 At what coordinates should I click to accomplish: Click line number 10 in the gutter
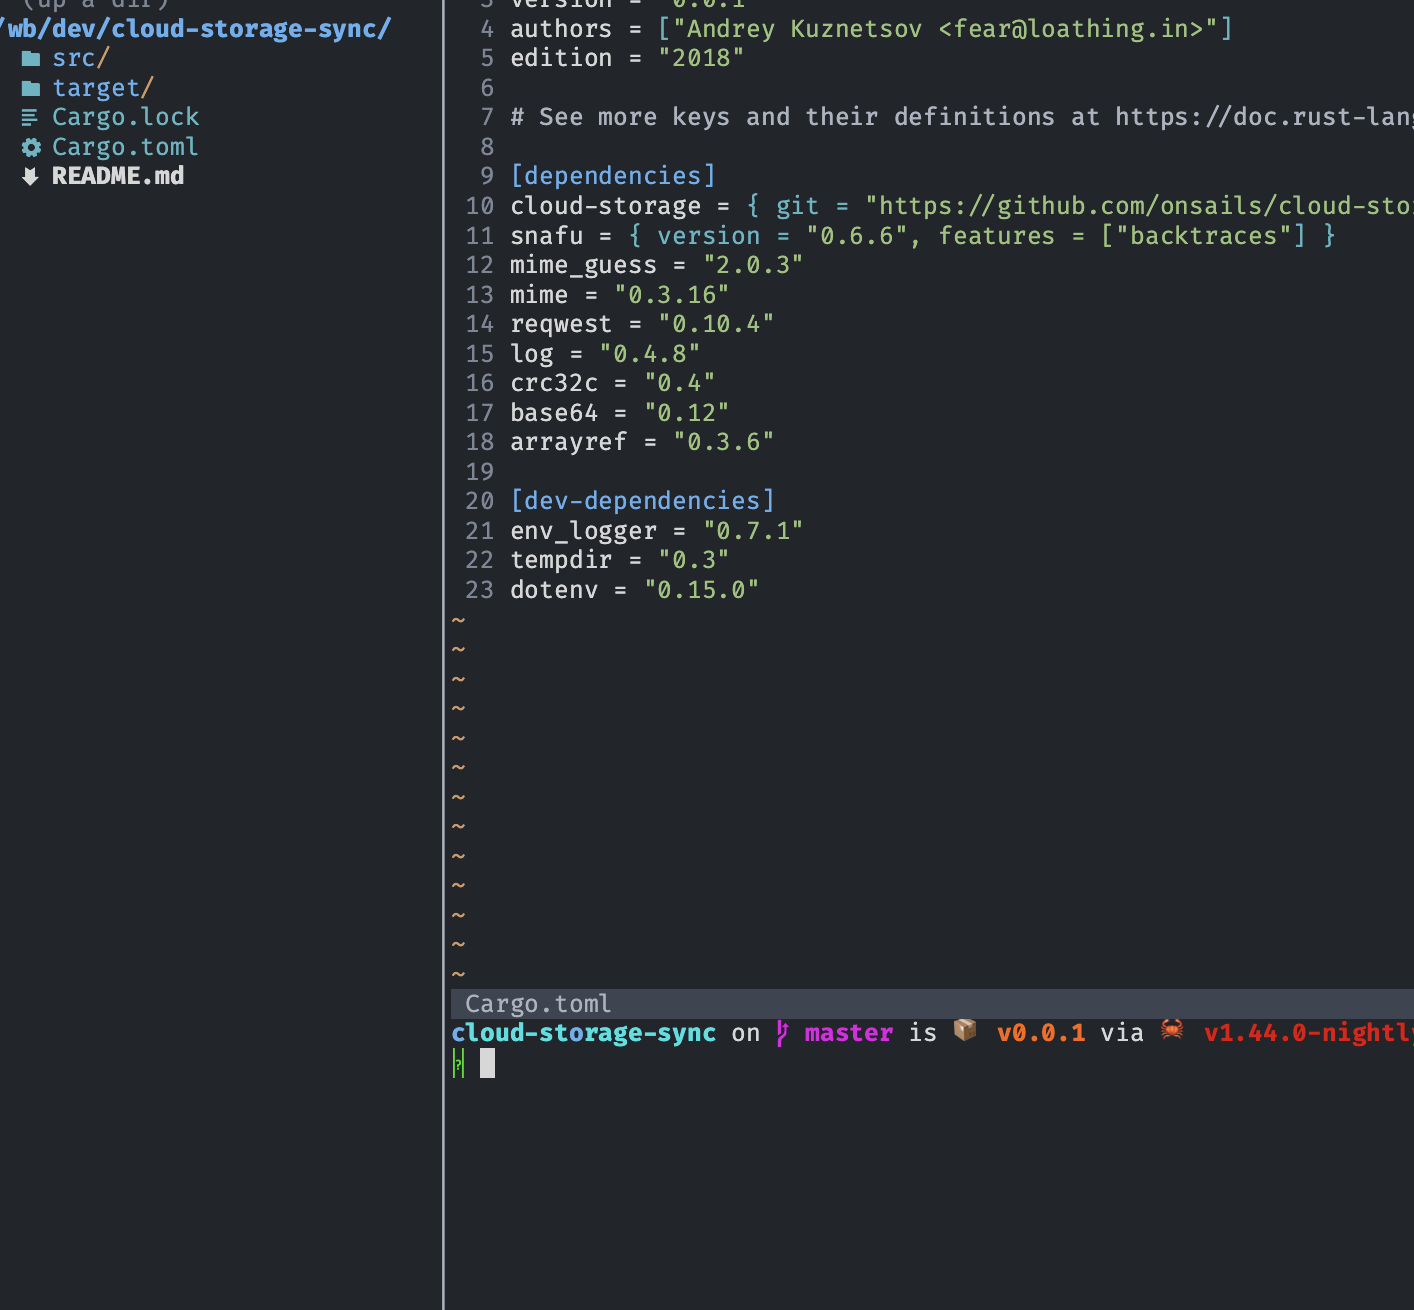(479, 206)
